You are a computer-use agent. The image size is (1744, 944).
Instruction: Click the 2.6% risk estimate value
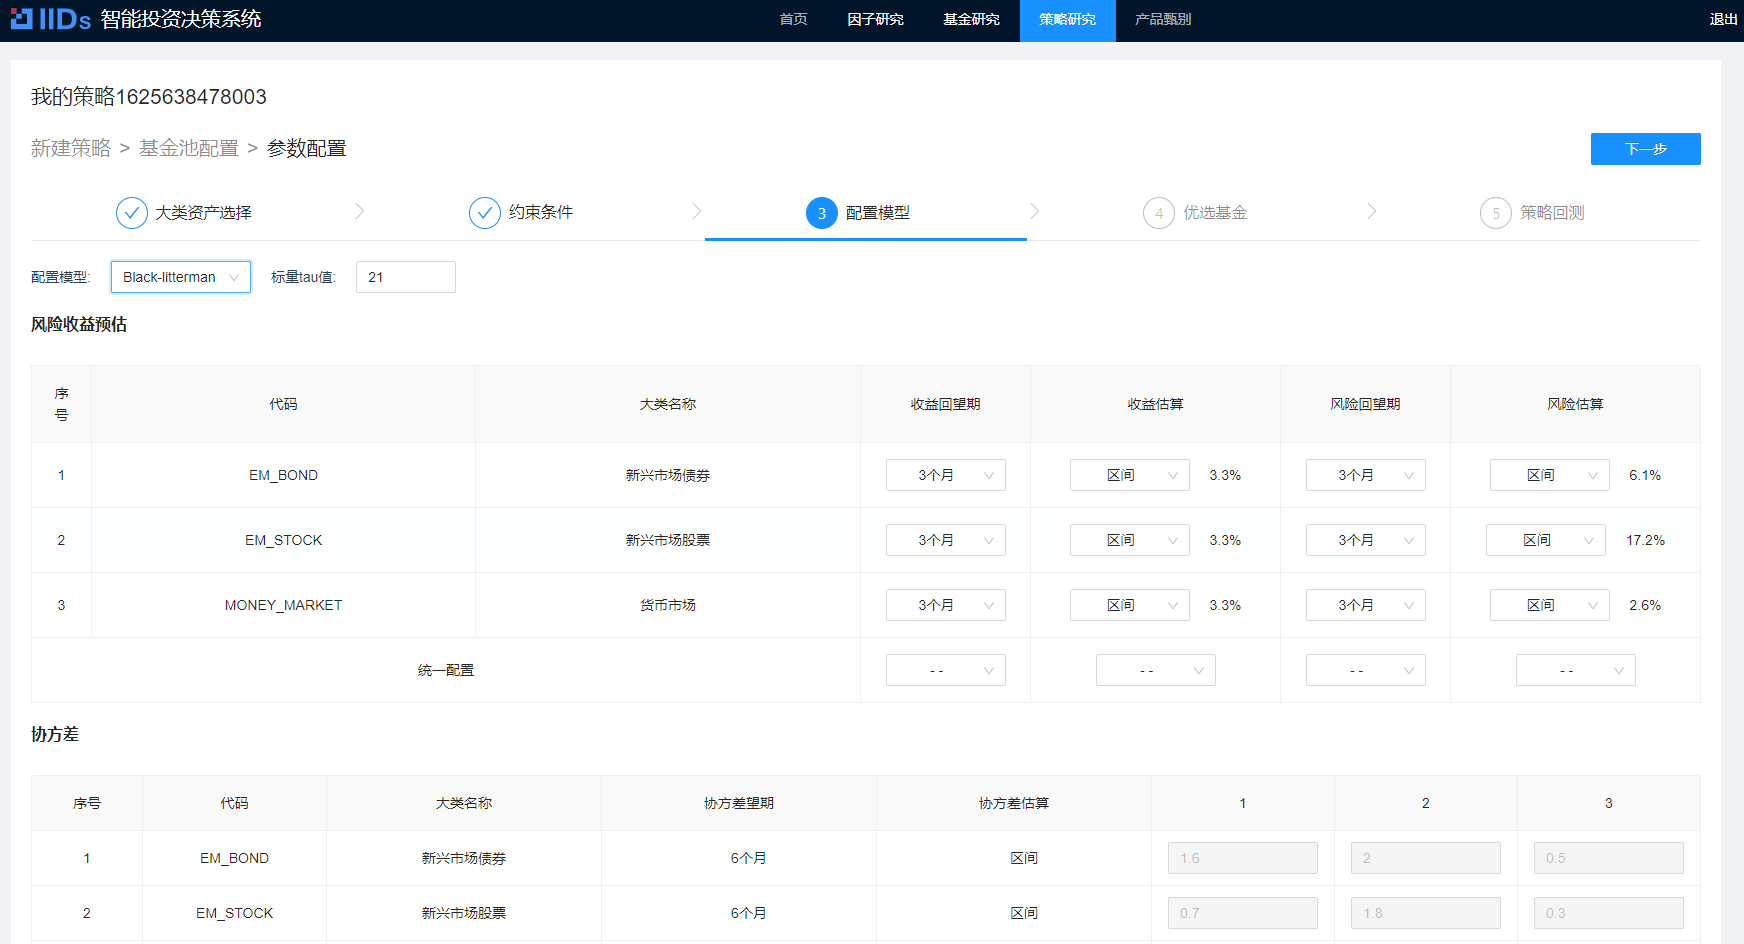point(1645,605)
